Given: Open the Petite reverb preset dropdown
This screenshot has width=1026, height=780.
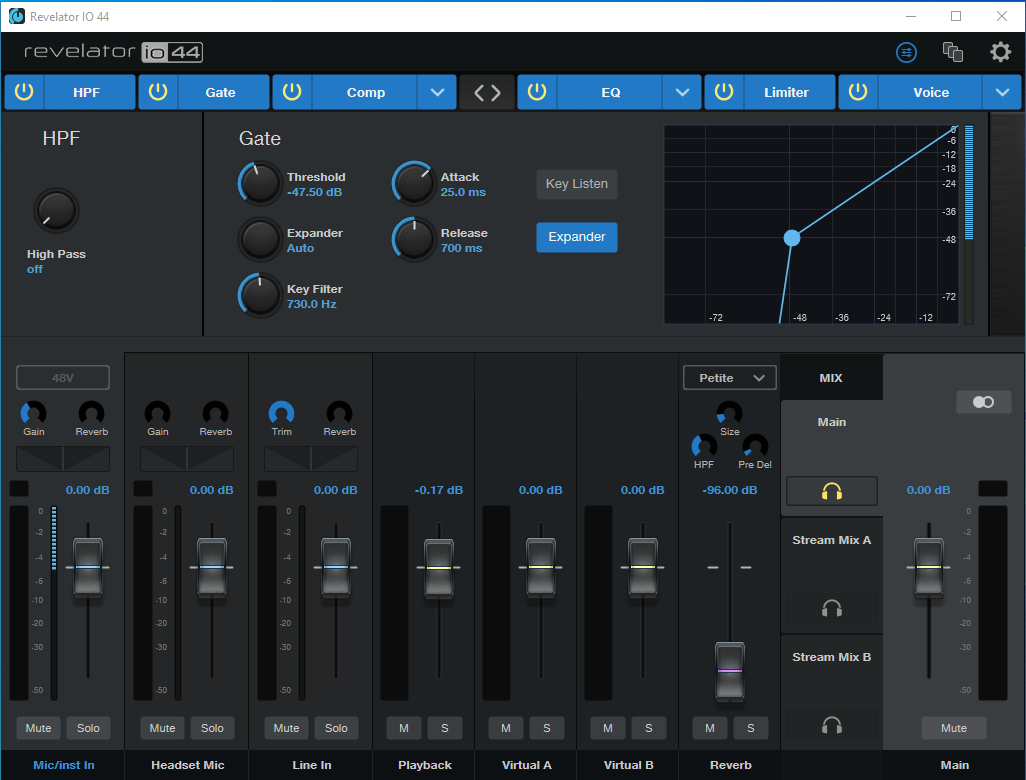Looking at the screenshot, I should [729, 377].
